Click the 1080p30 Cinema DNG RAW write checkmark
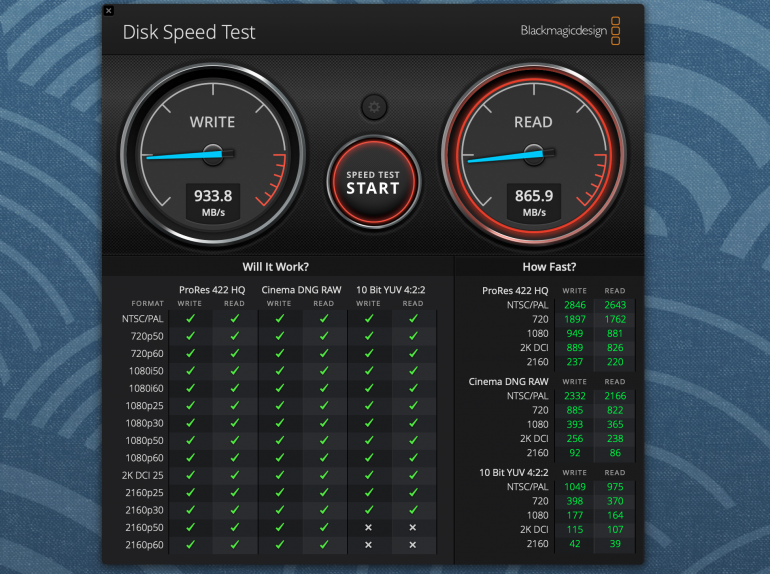The height and width of the screenshot is (574, 770). 279,423
